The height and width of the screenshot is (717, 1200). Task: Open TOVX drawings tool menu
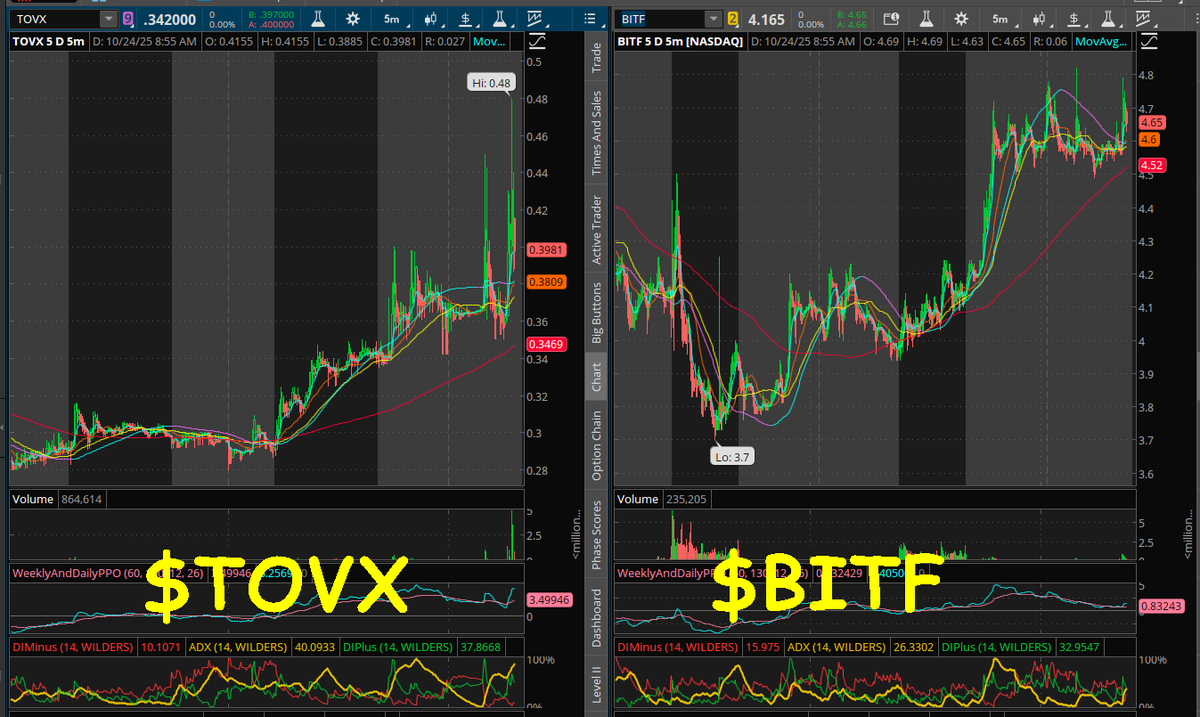[x=537, y=19]
